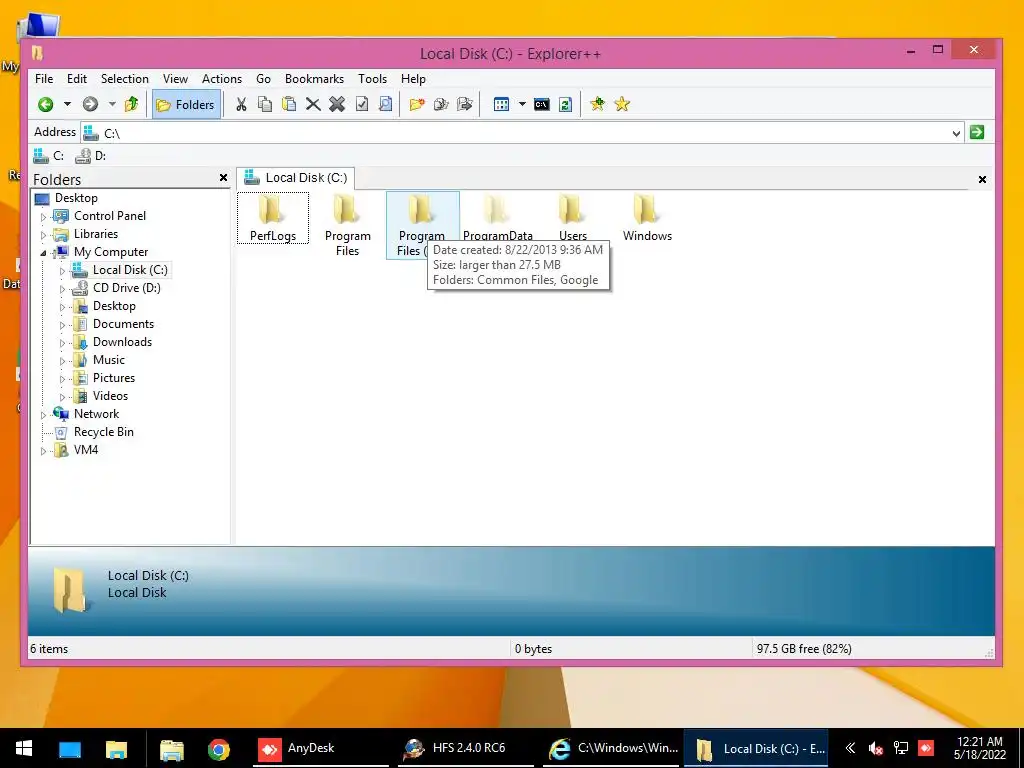
Task: Click Add Bookmark star with plus
Action: coord(597,104)
